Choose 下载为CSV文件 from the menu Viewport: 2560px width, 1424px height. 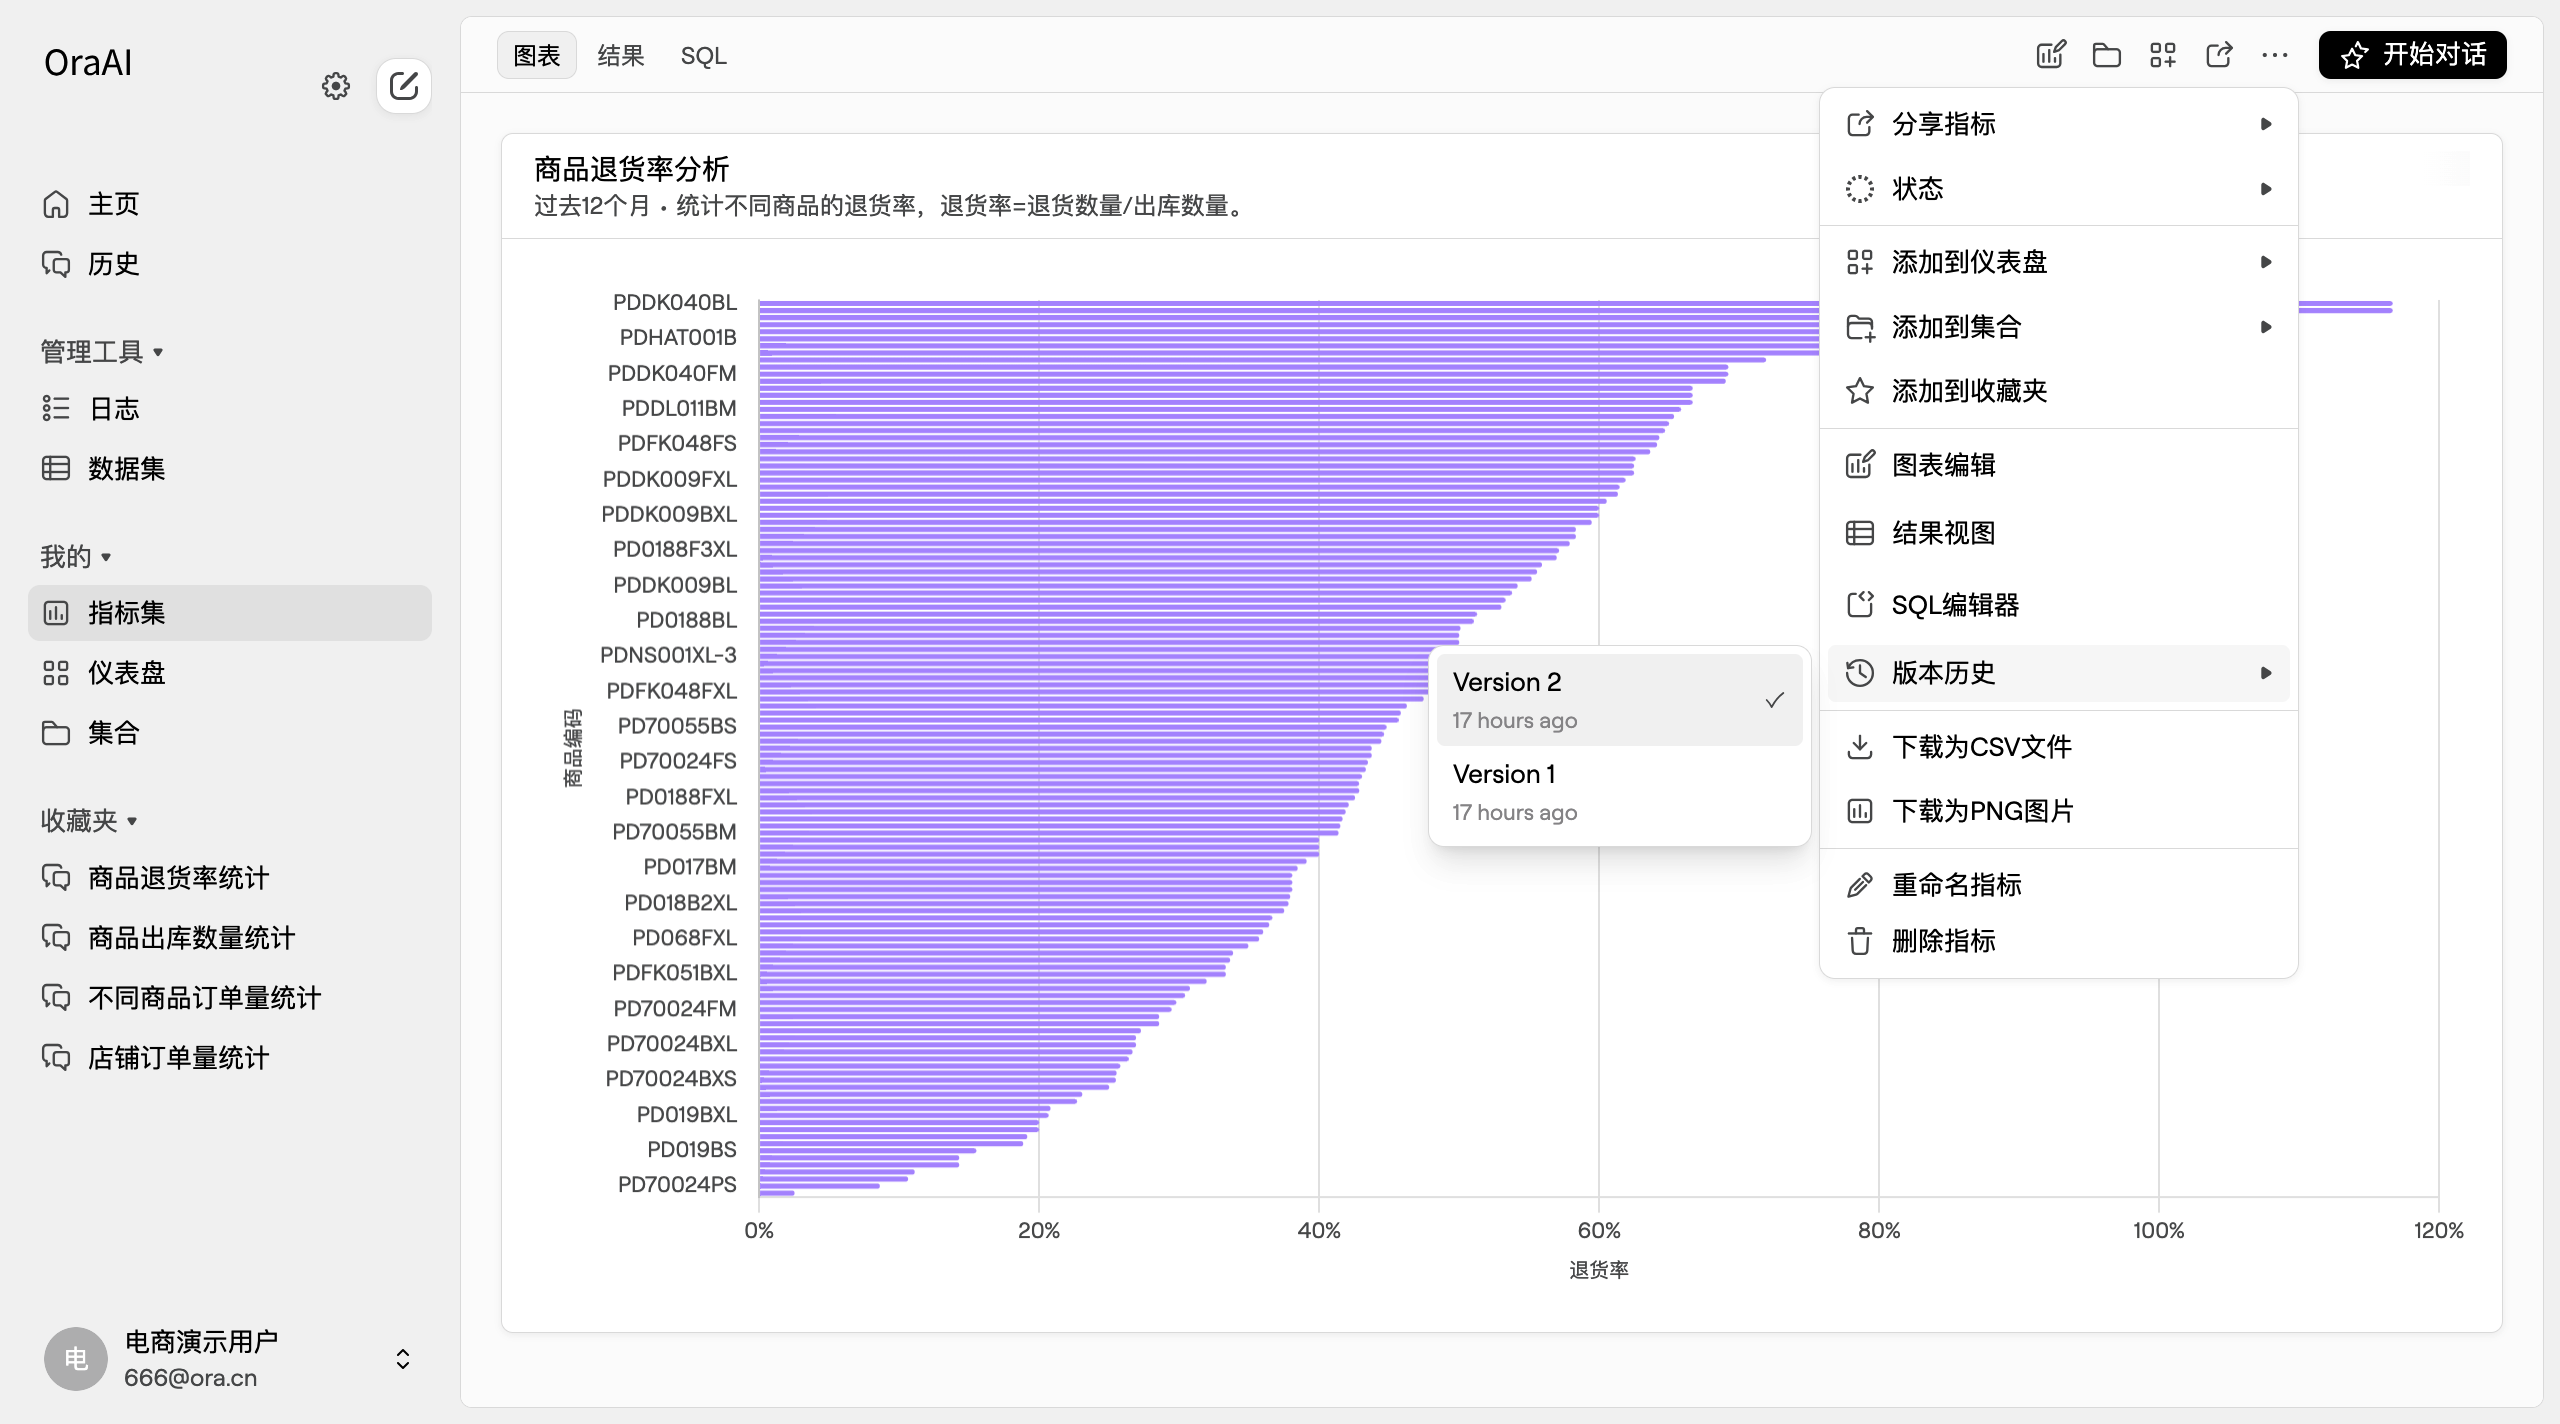[x=1980, y=747]
